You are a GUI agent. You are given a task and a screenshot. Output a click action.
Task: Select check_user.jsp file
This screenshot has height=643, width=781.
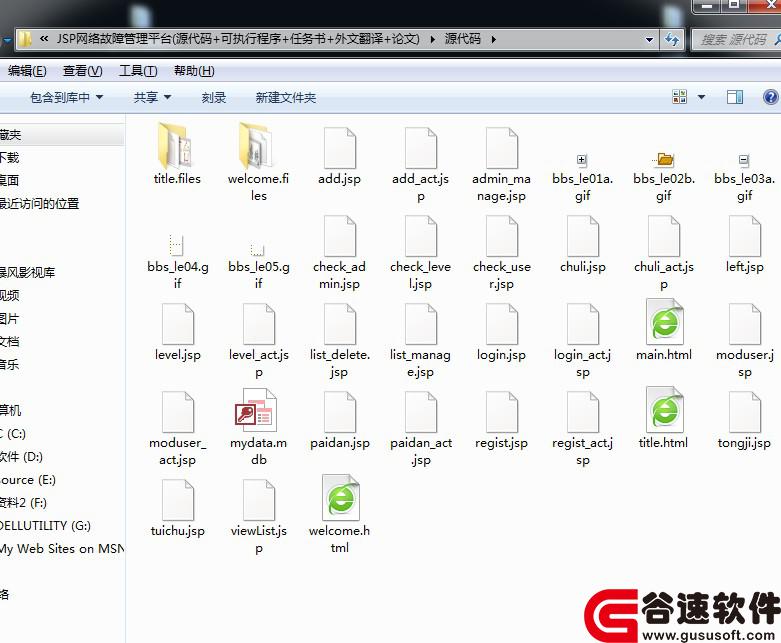[502, 253]
